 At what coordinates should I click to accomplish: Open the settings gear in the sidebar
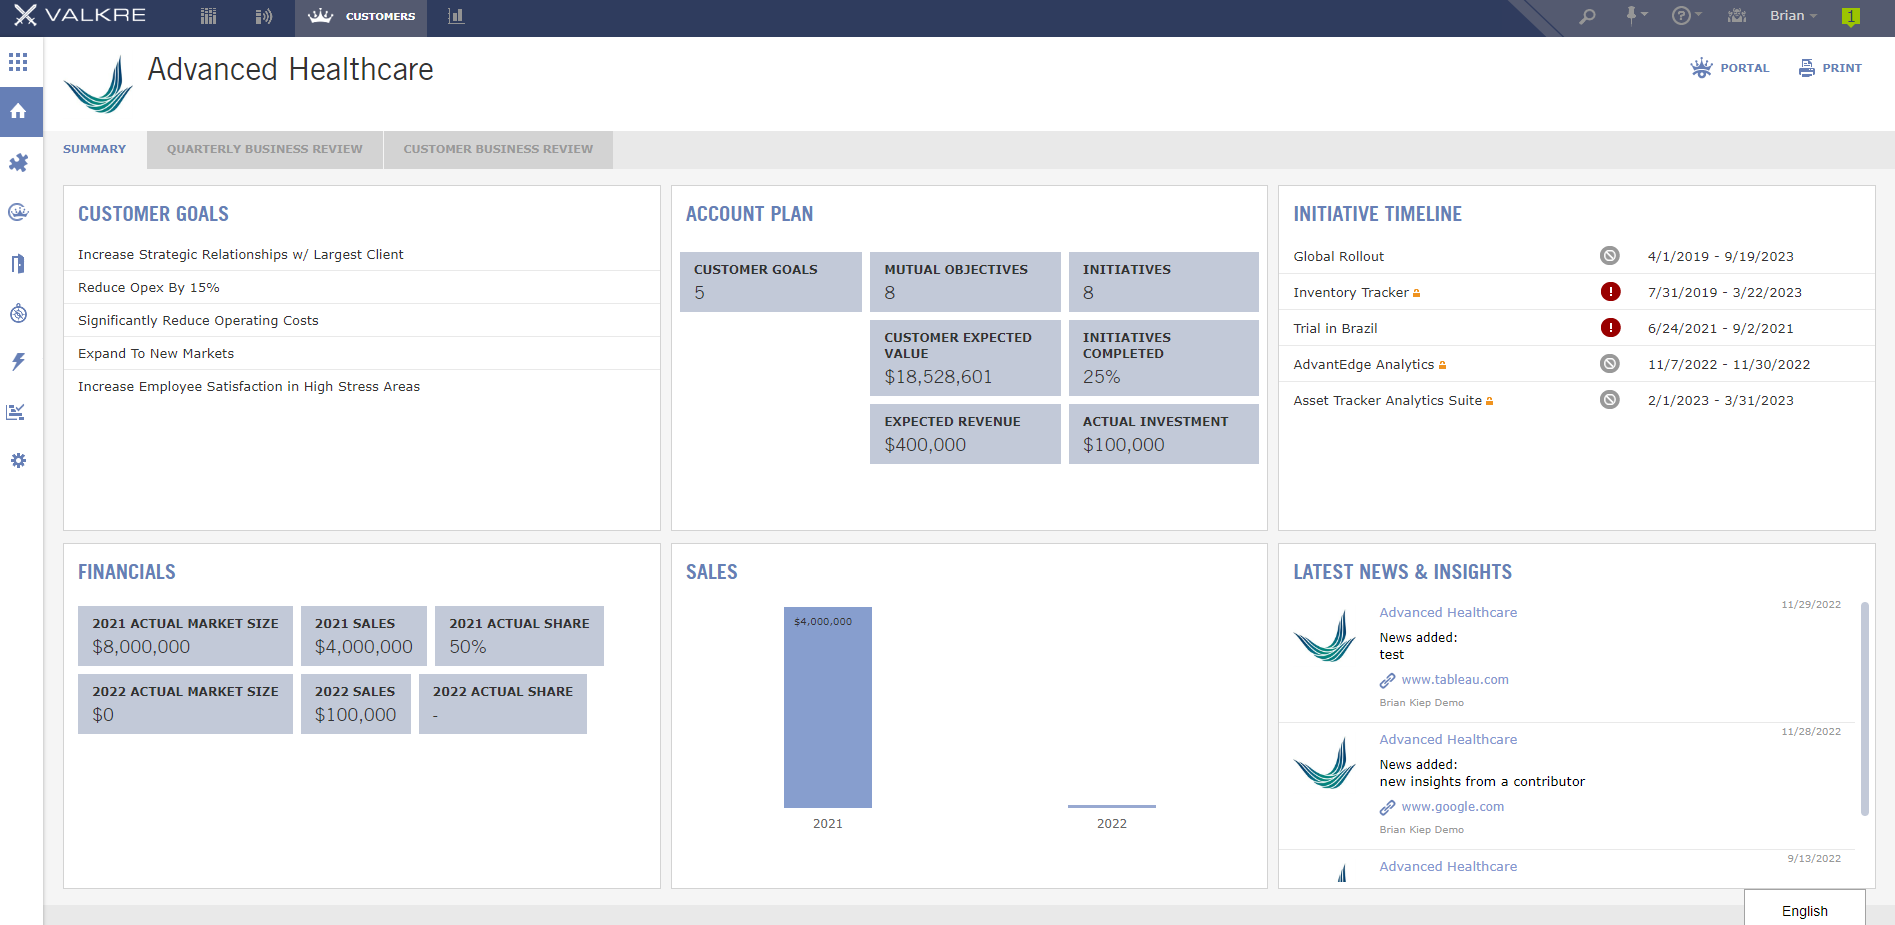[18, 460]
